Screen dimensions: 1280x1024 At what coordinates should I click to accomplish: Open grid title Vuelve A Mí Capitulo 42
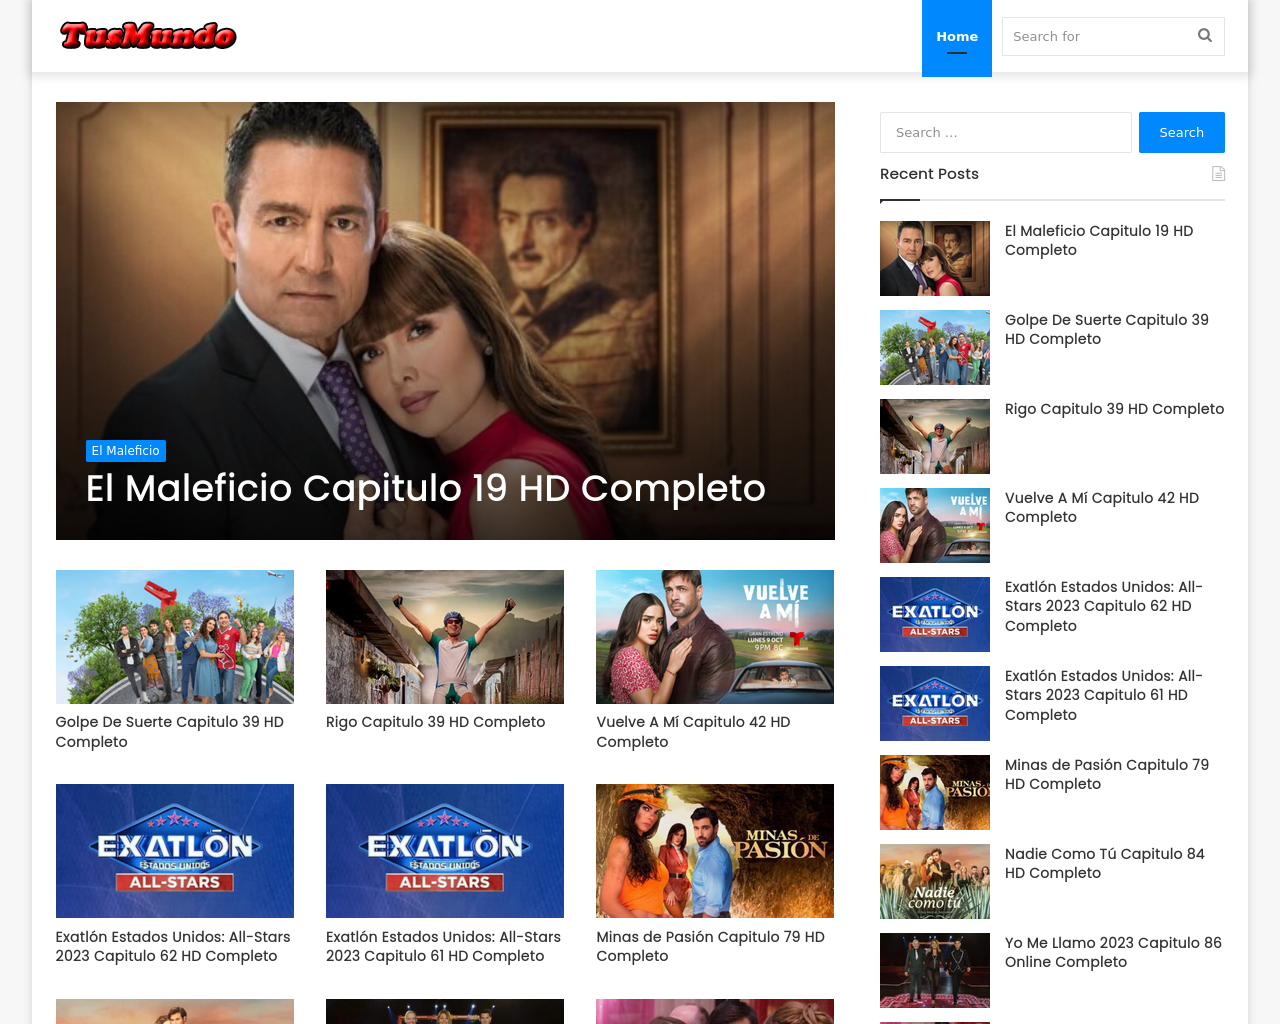(694, 732)
